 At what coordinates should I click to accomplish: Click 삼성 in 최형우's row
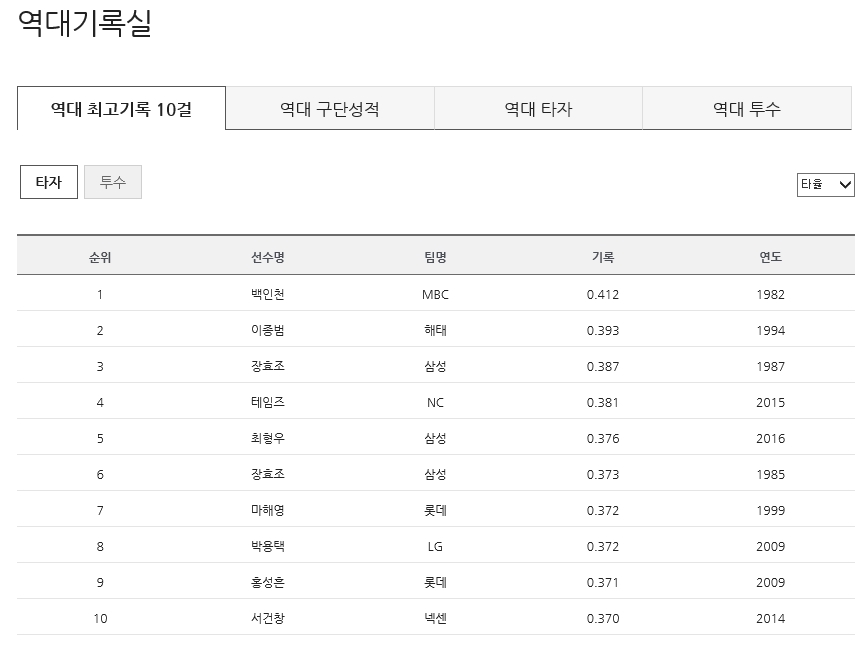pyautogui.click(x=435, y=439)
